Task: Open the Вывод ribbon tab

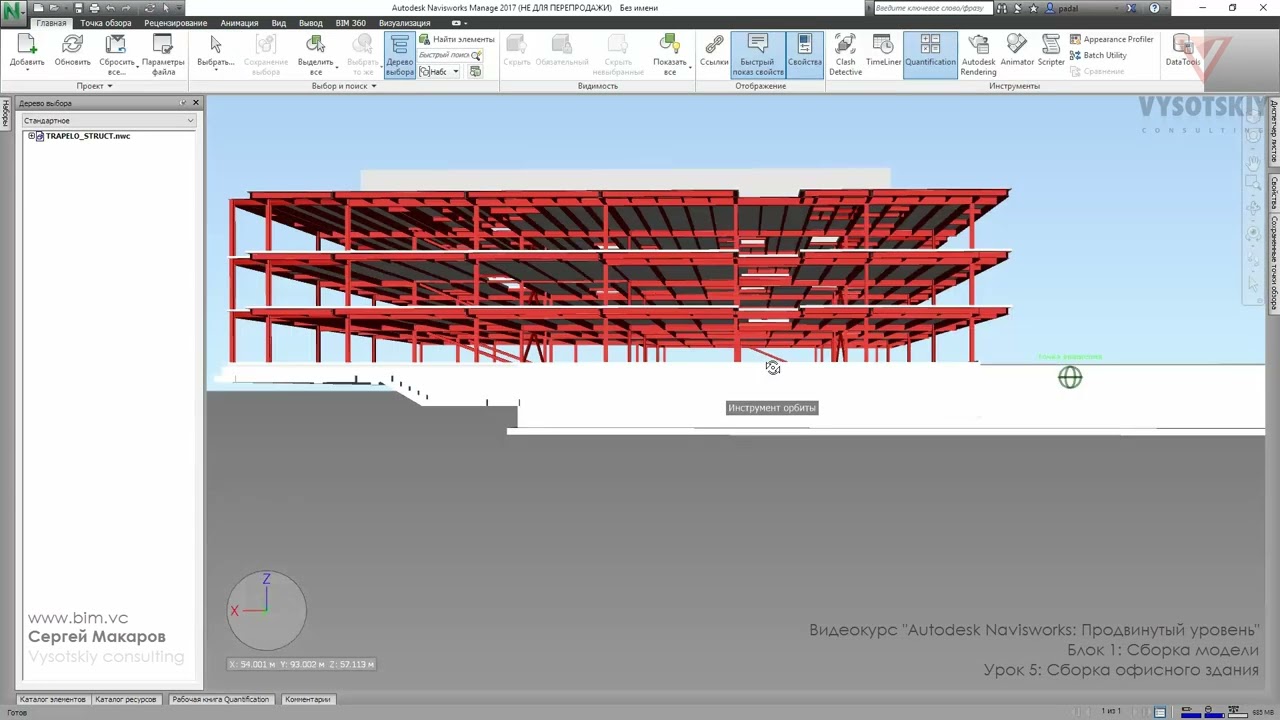Action: [311, 23]
